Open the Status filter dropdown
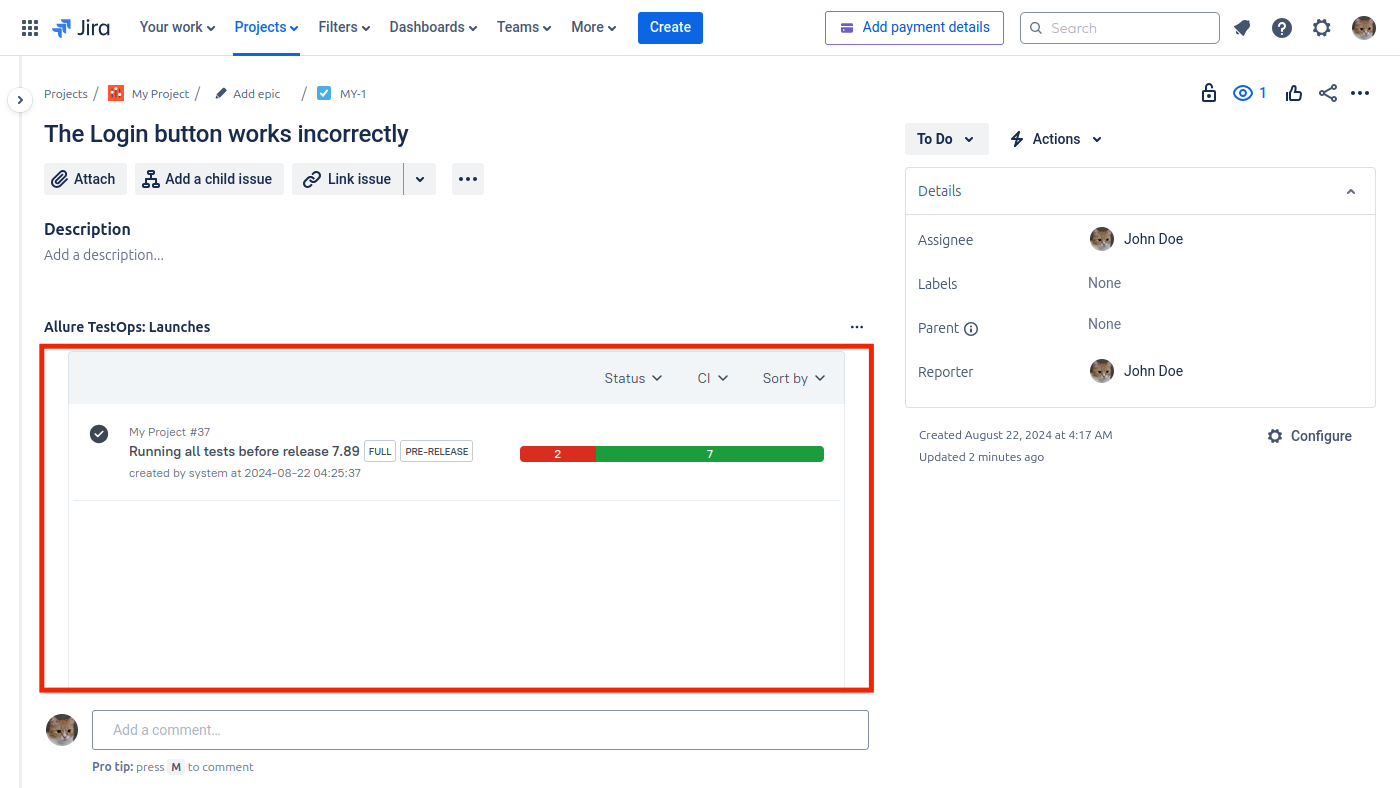 tap(634, 378)
